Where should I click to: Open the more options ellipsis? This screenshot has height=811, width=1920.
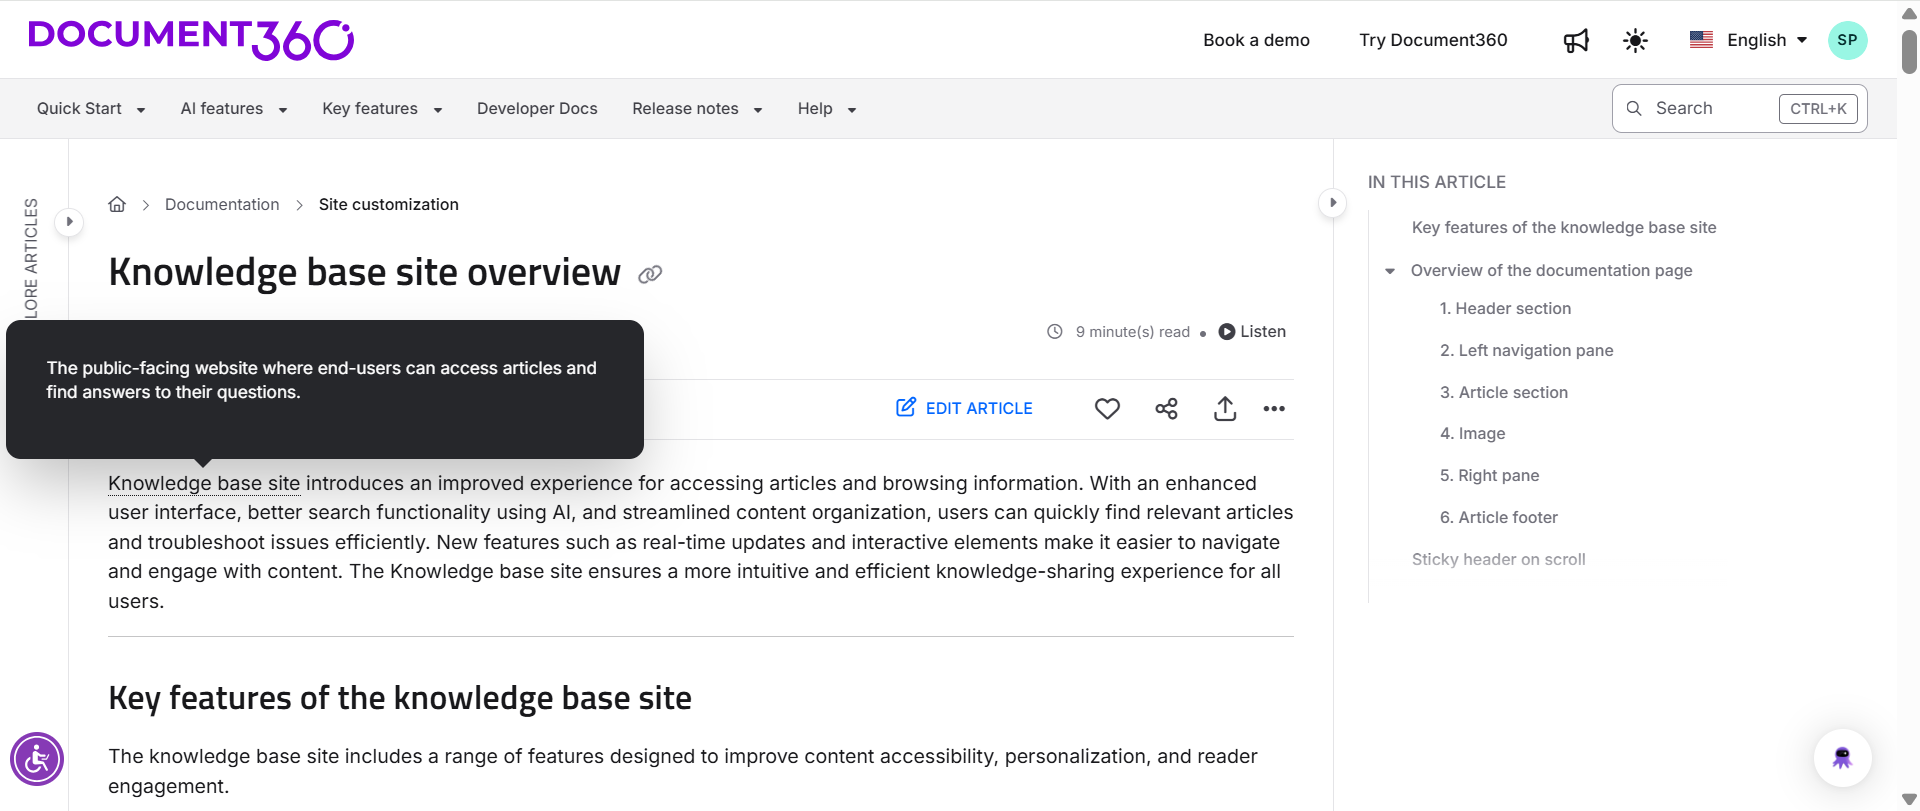1274,408
